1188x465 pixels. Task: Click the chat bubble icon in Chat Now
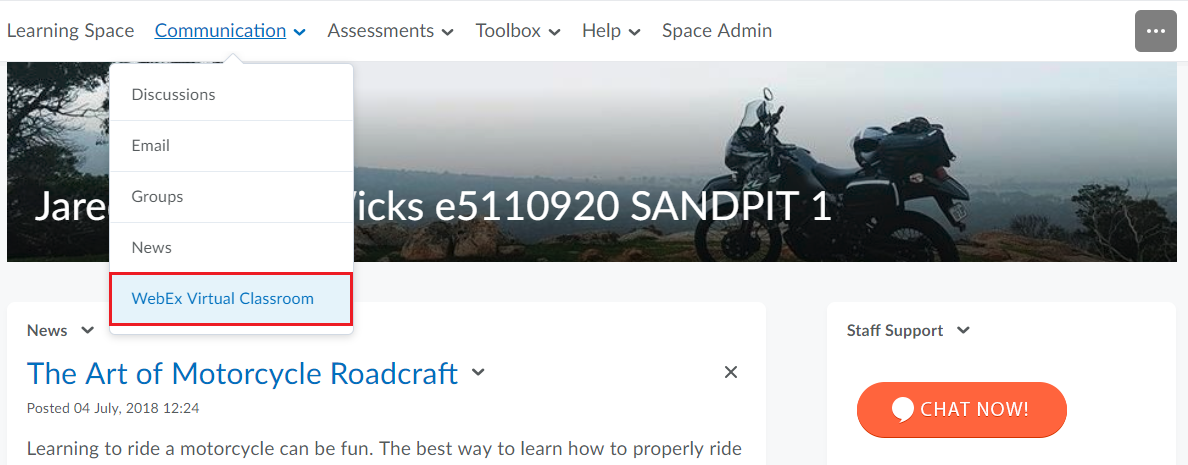coord(903,410)
